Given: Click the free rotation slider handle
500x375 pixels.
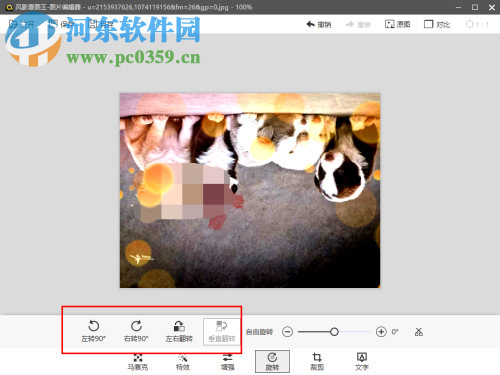Looking at the screenshot, I should point(334,332).
